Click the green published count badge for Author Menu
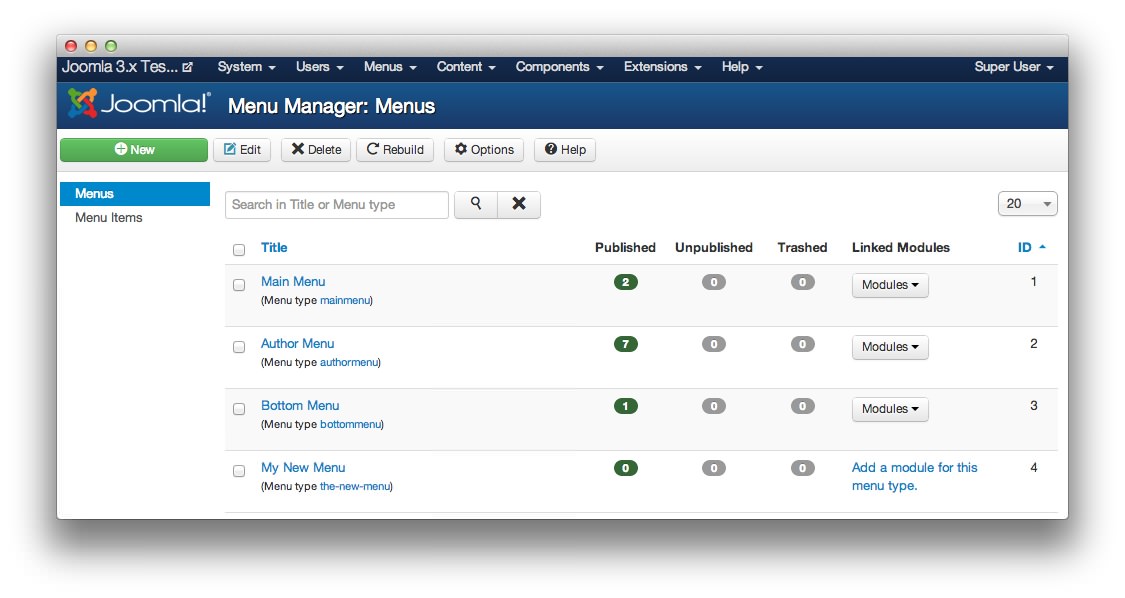Screen dimensions: 1125x598 (x=625, y=343)
